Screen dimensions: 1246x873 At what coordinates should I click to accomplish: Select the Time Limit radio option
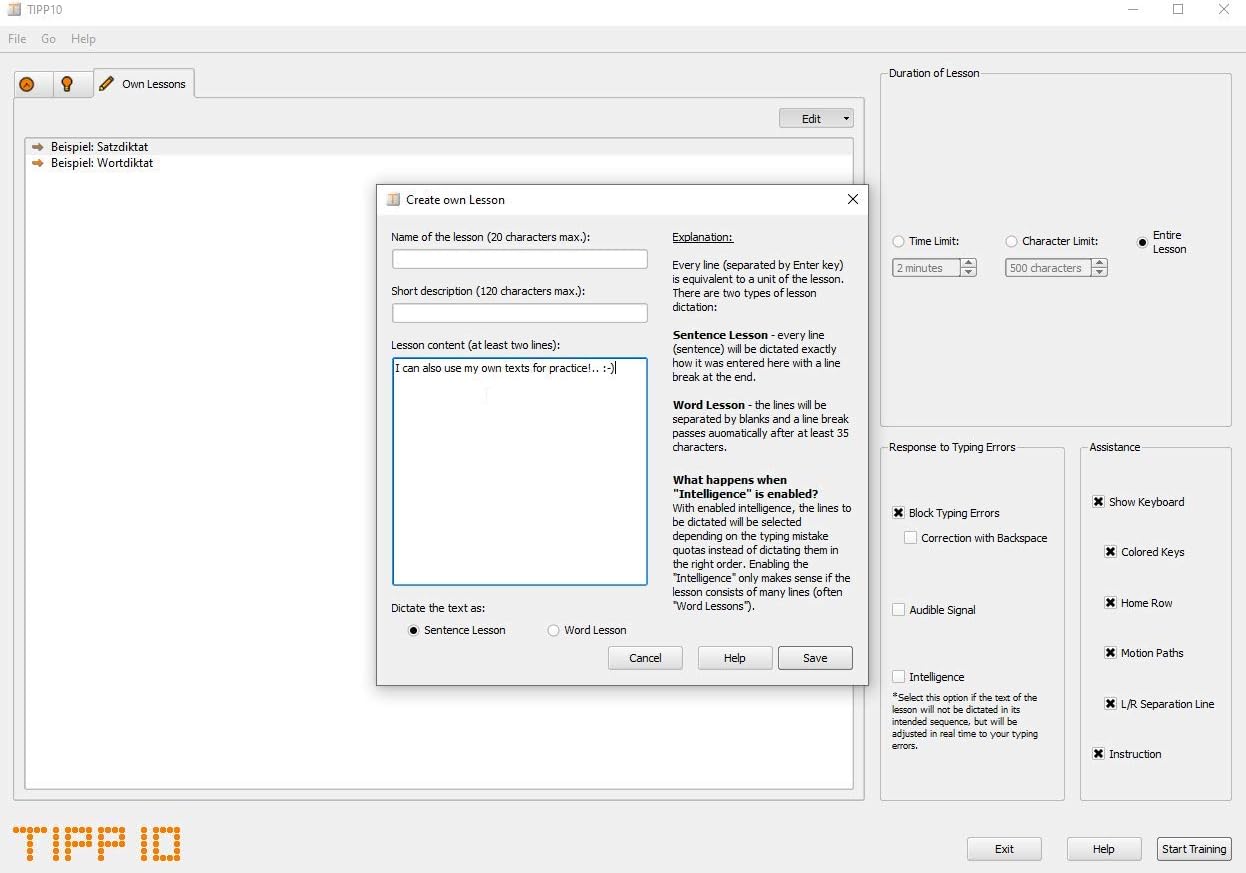click(898, 241)
